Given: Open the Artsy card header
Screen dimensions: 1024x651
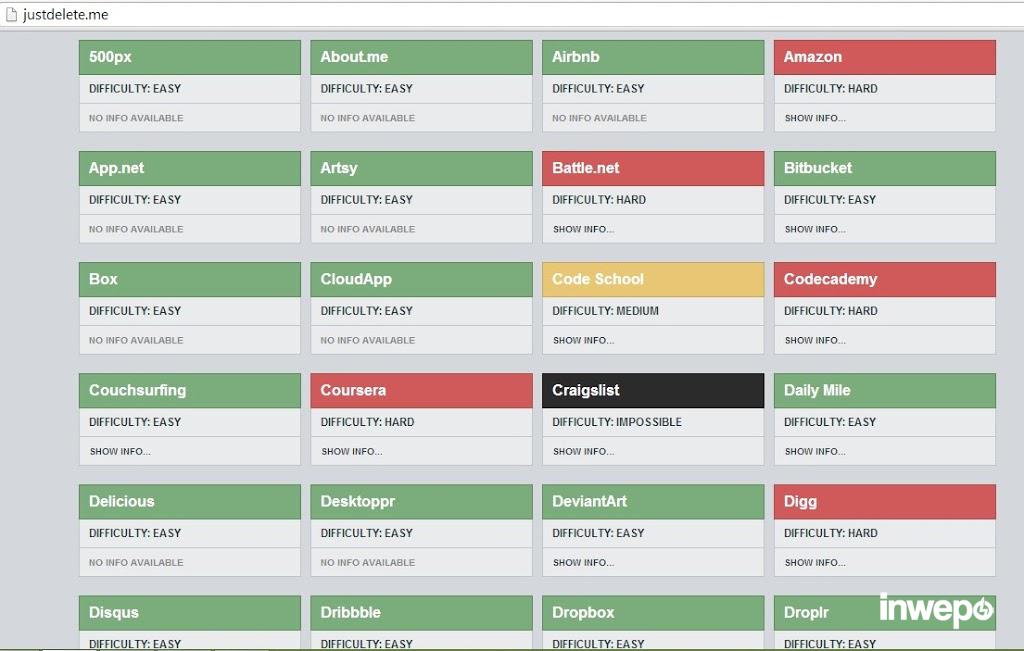Looking at the screenshot, I should [x=421, y=168].
